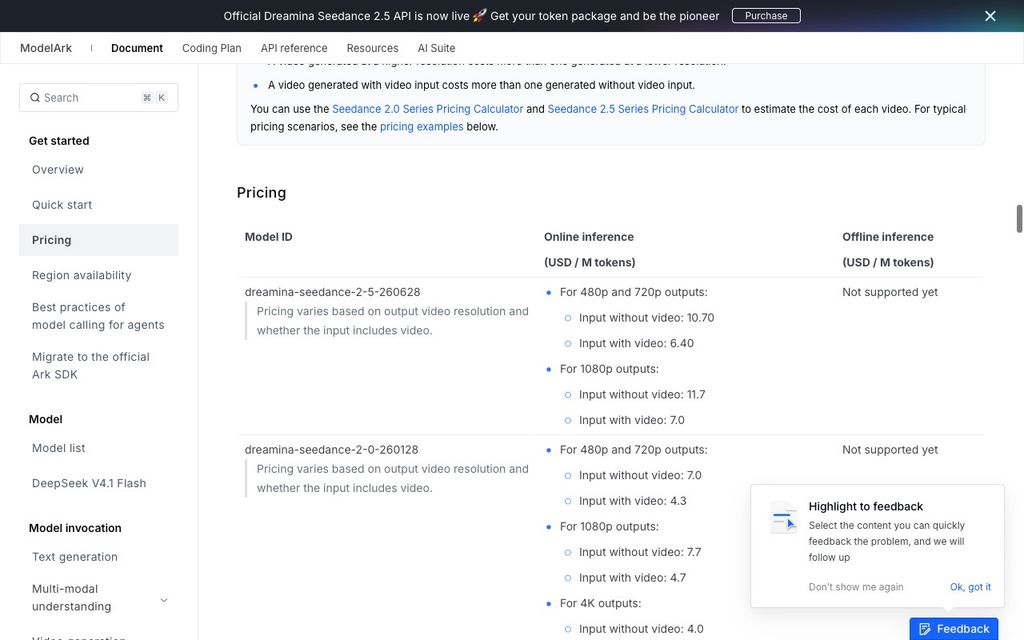Open the AI Suite tab

[436, 48]
